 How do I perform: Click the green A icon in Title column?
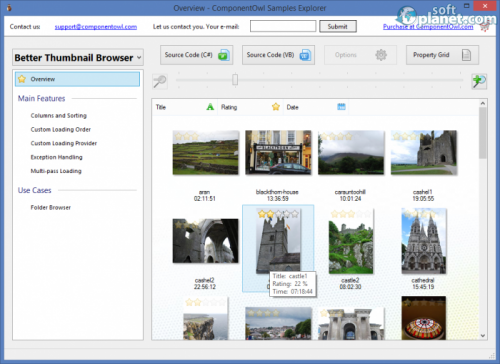210,107
